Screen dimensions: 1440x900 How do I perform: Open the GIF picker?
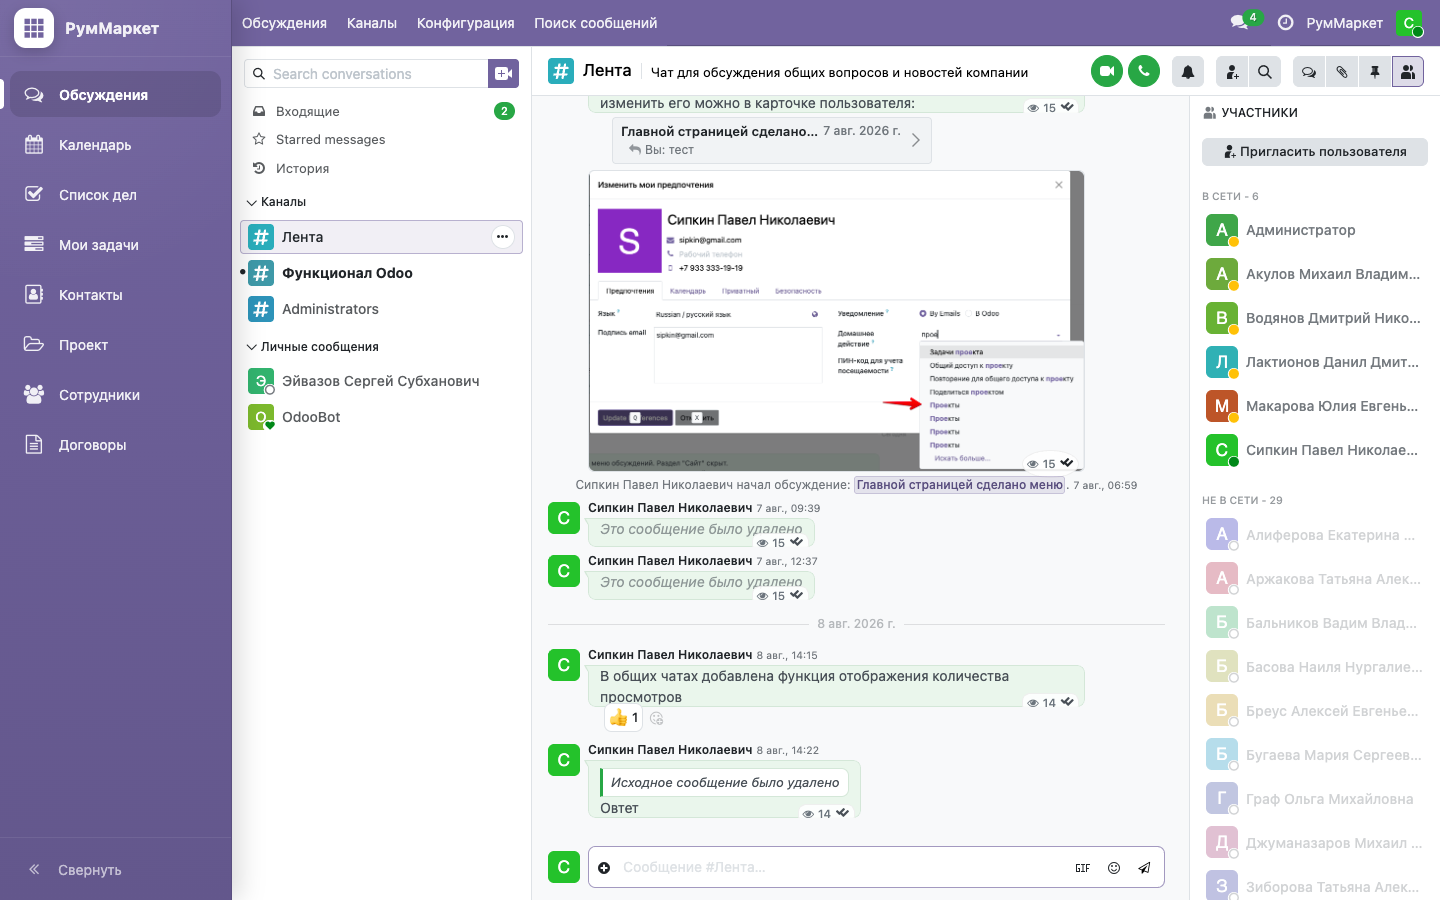tap(1083, 868)
